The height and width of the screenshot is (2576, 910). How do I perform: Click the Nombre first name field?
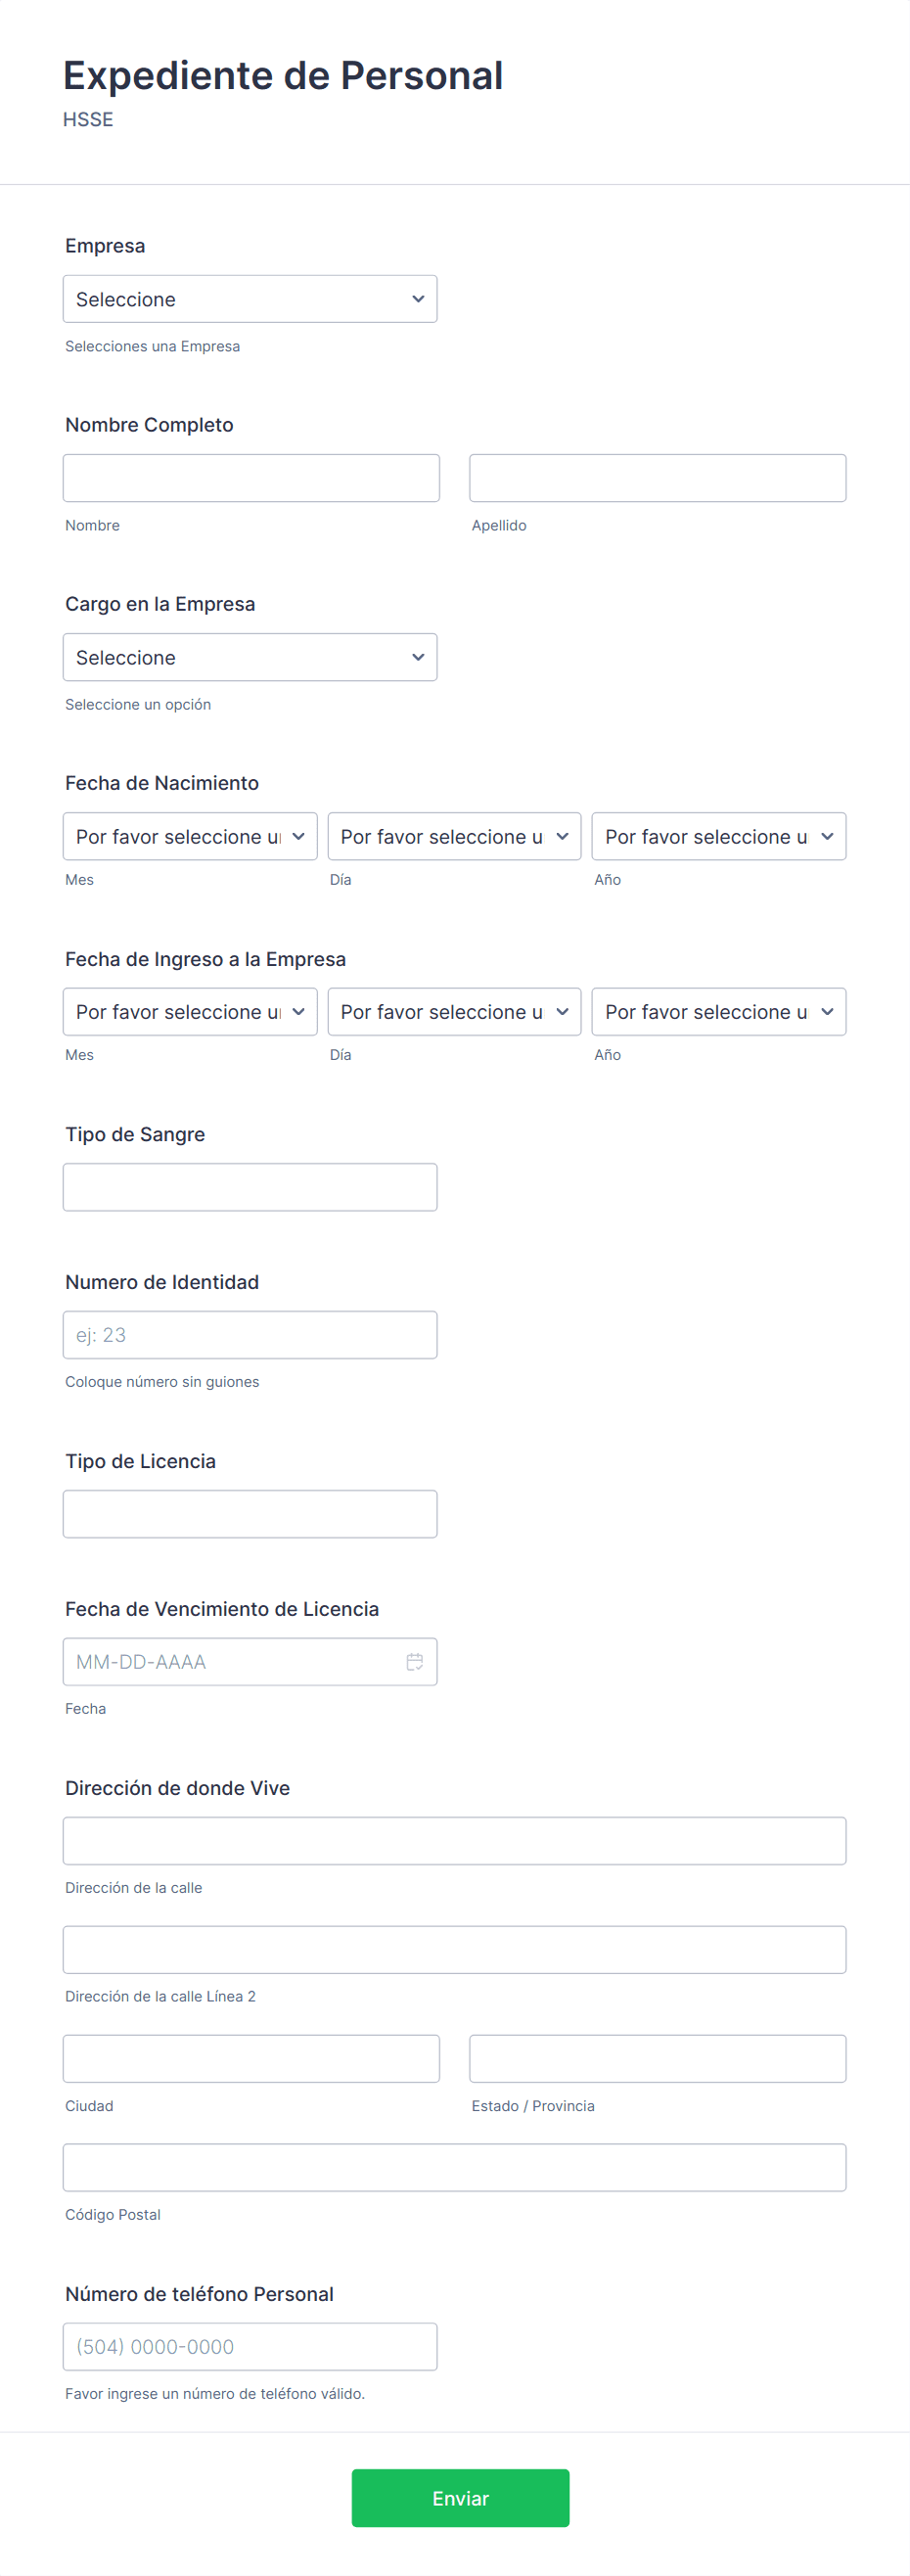(251, 478)
